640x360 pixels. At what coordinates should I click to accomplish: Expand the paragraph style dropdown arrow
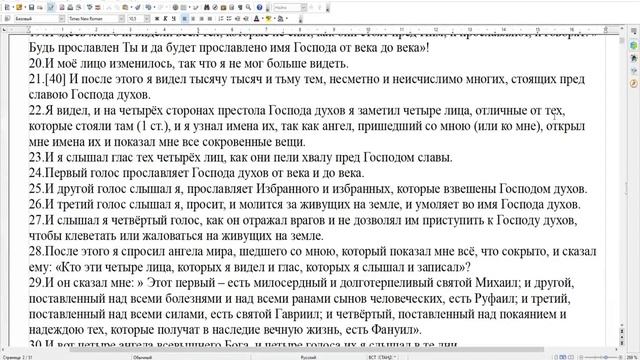coord(62,18)
